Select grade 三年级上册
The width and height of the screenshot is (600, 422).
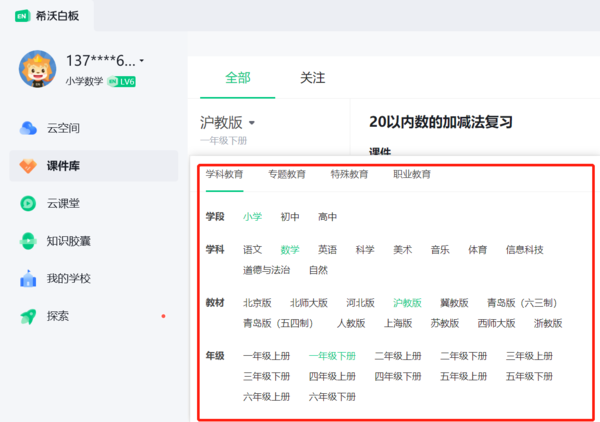coord(528,356)
